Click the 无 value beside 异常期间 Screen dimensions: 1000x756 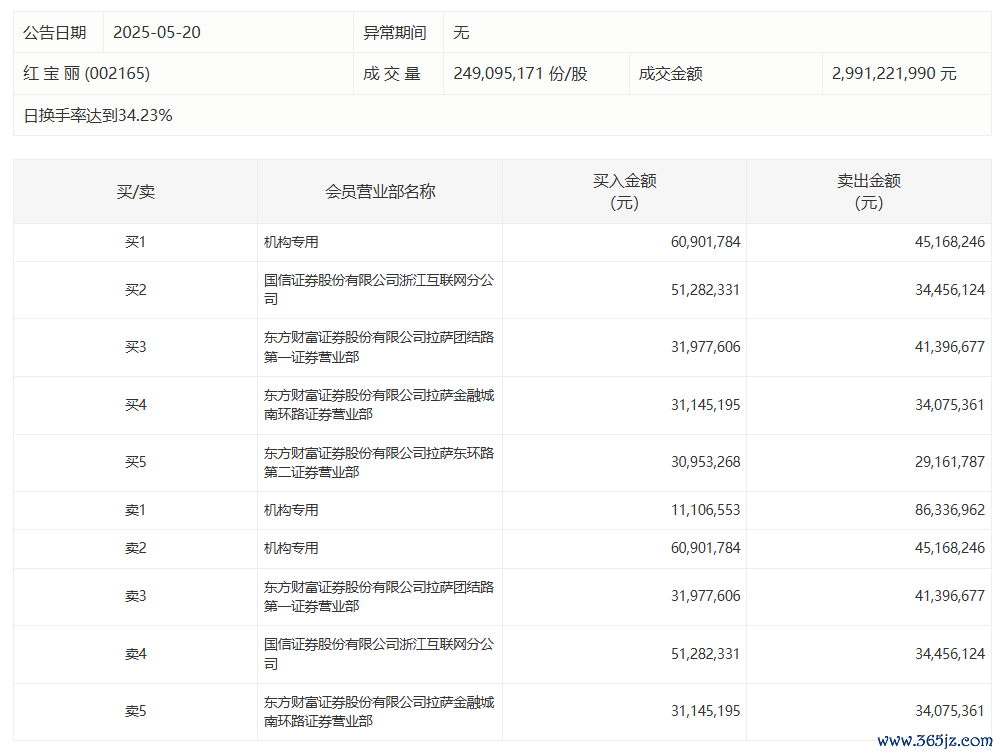coord(461,33)
